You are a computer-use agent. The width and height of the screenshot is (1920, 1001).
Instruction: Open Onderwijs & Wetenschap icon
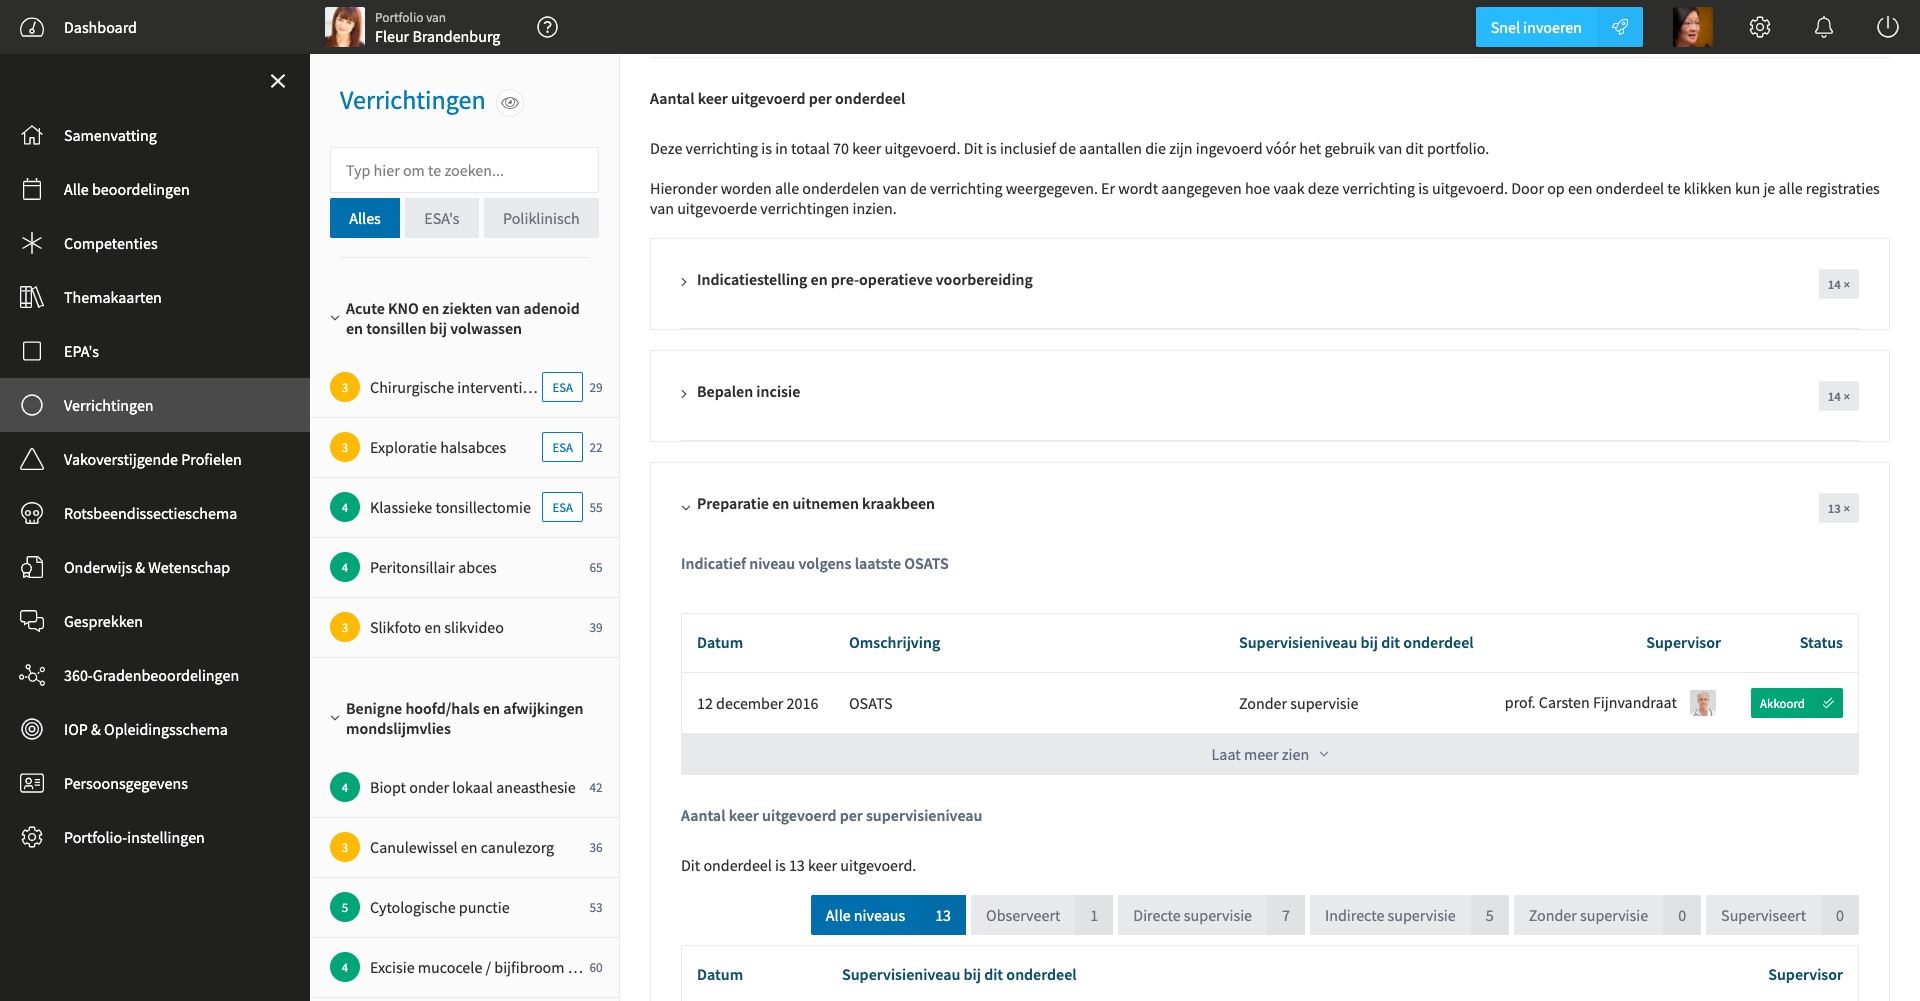32,567
